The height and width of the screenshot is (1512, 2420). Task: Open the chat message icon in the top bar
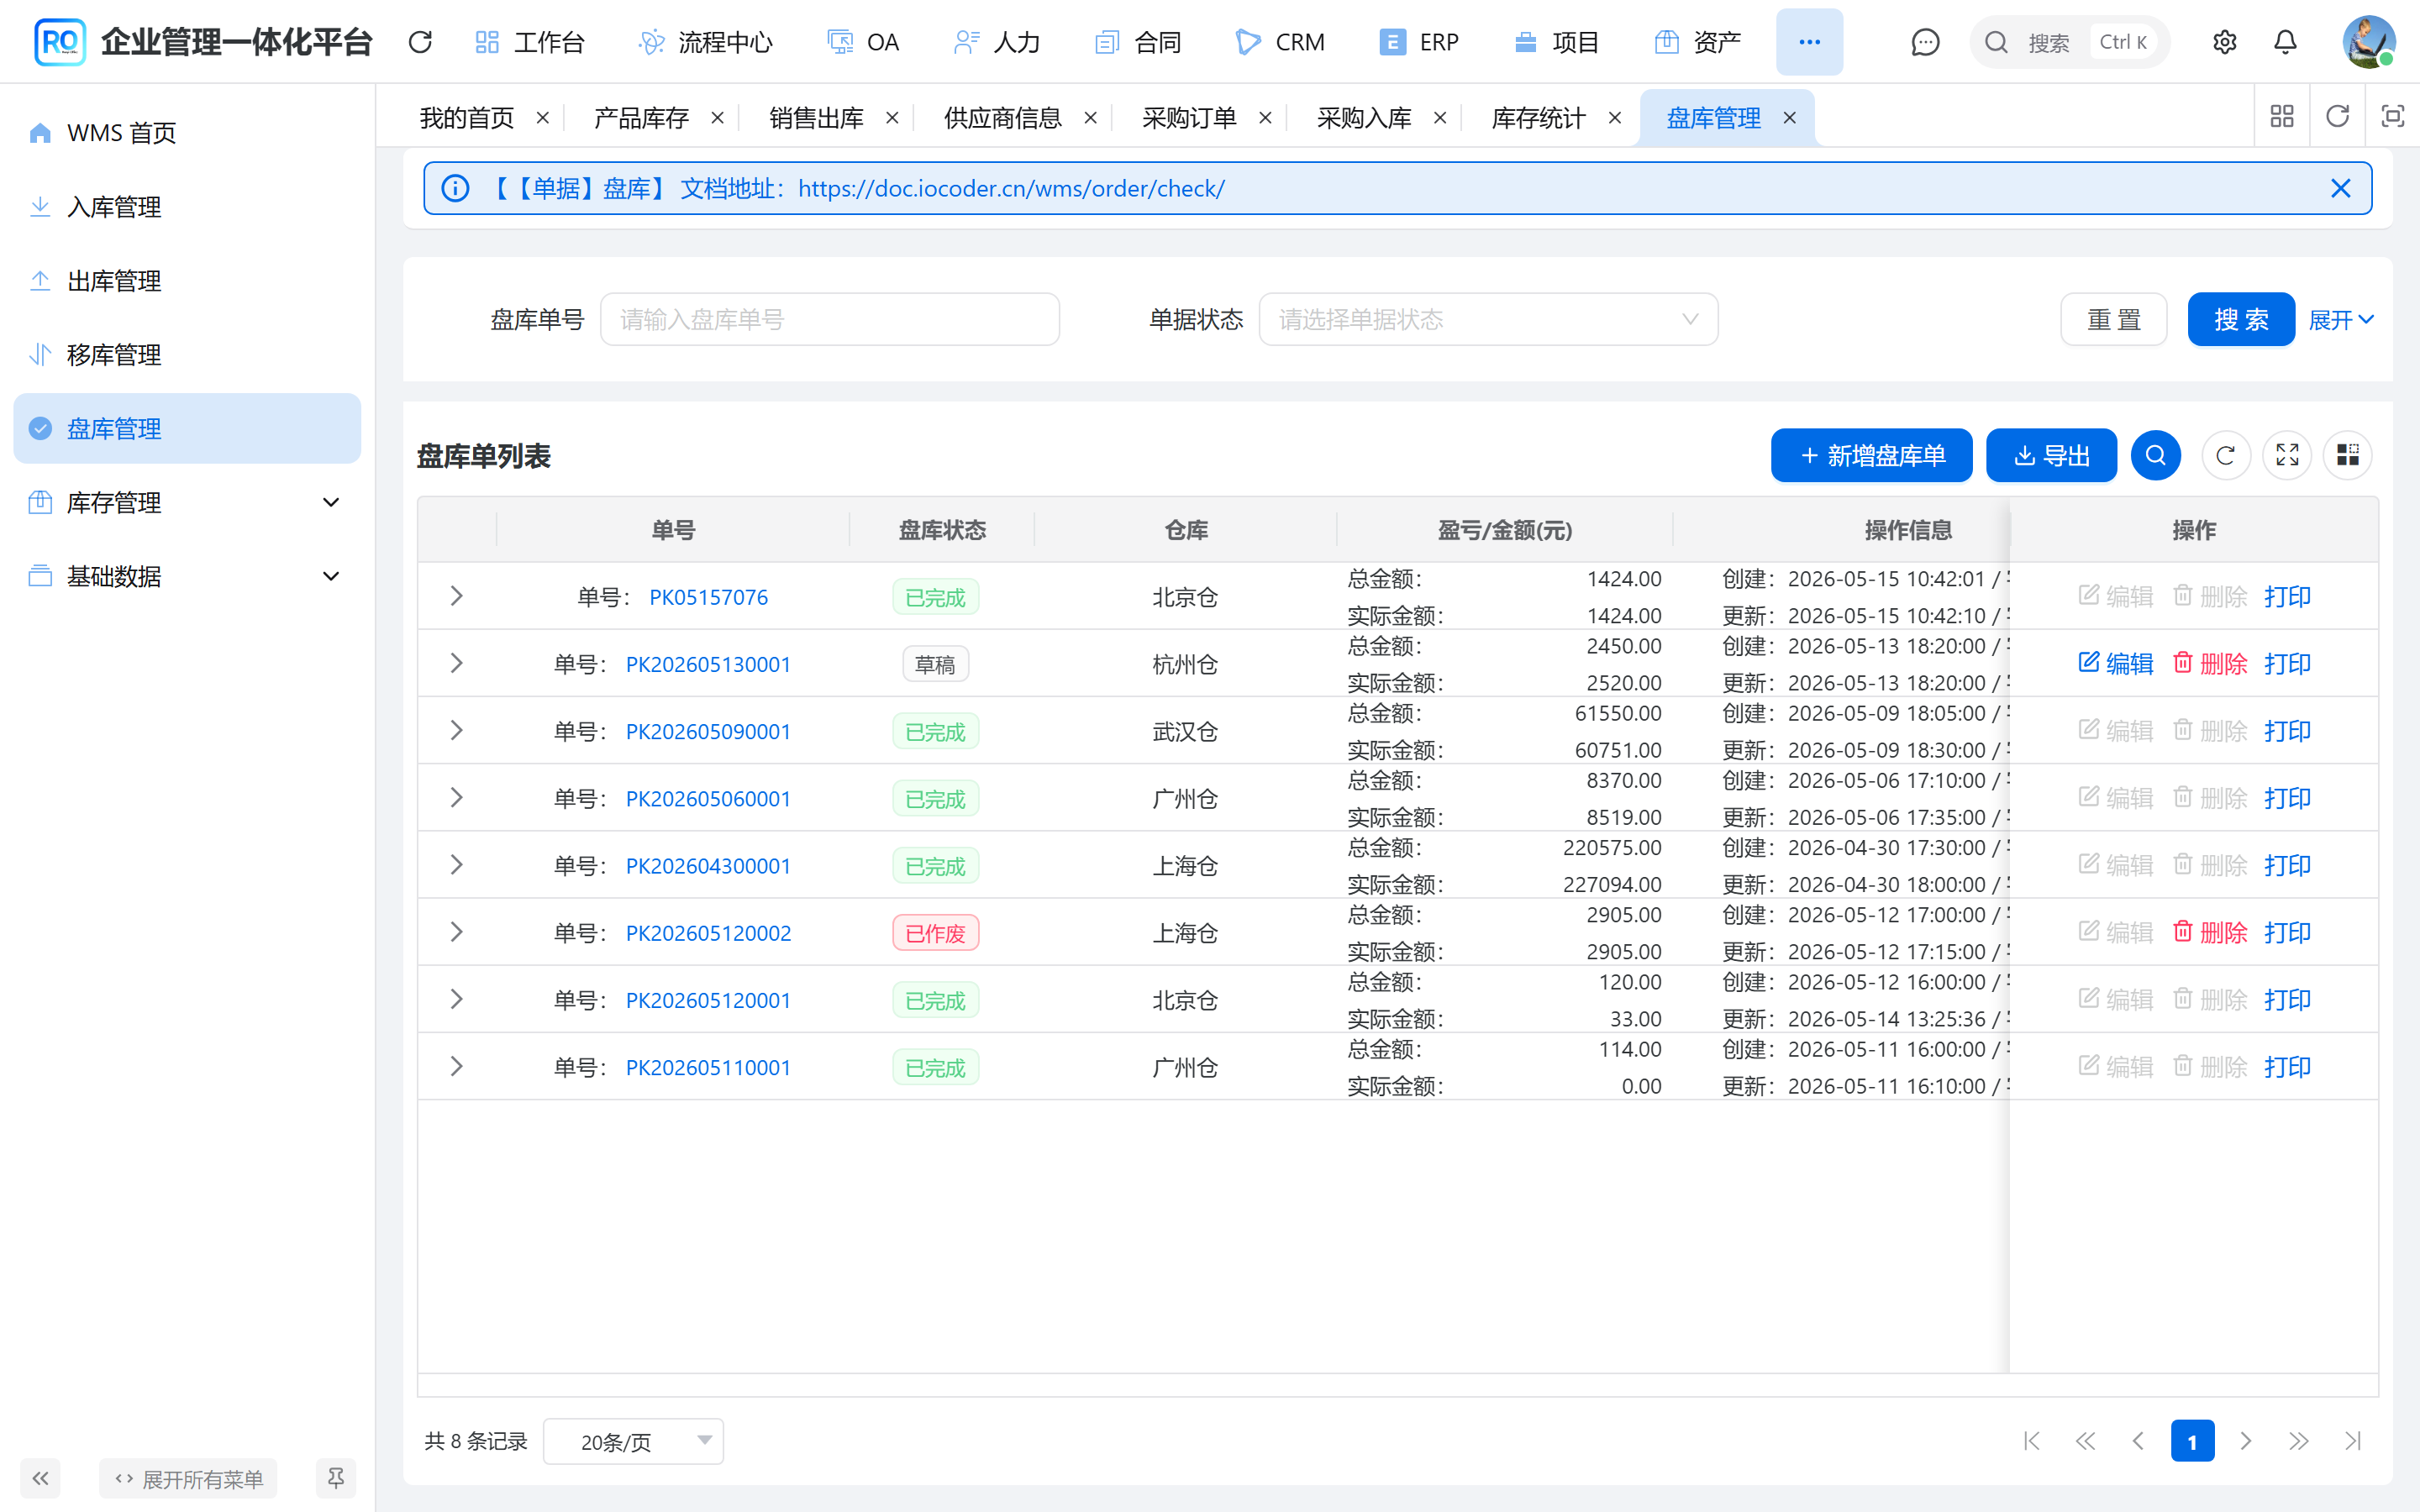(1925, 42)
